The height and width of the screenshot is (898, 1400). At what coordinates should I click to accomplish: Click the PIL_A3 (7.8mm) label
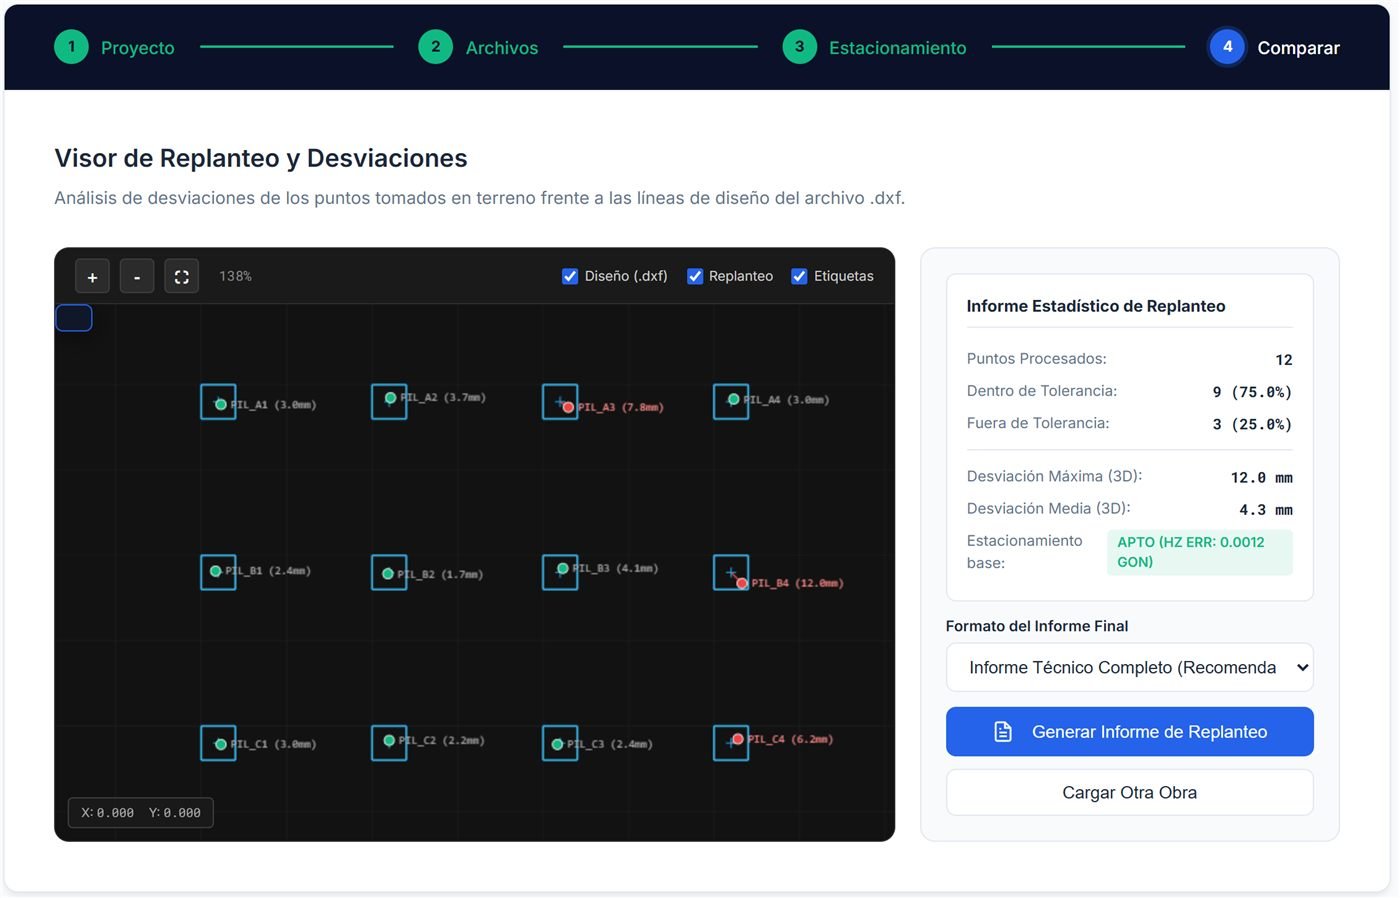(x=620, y=407)
